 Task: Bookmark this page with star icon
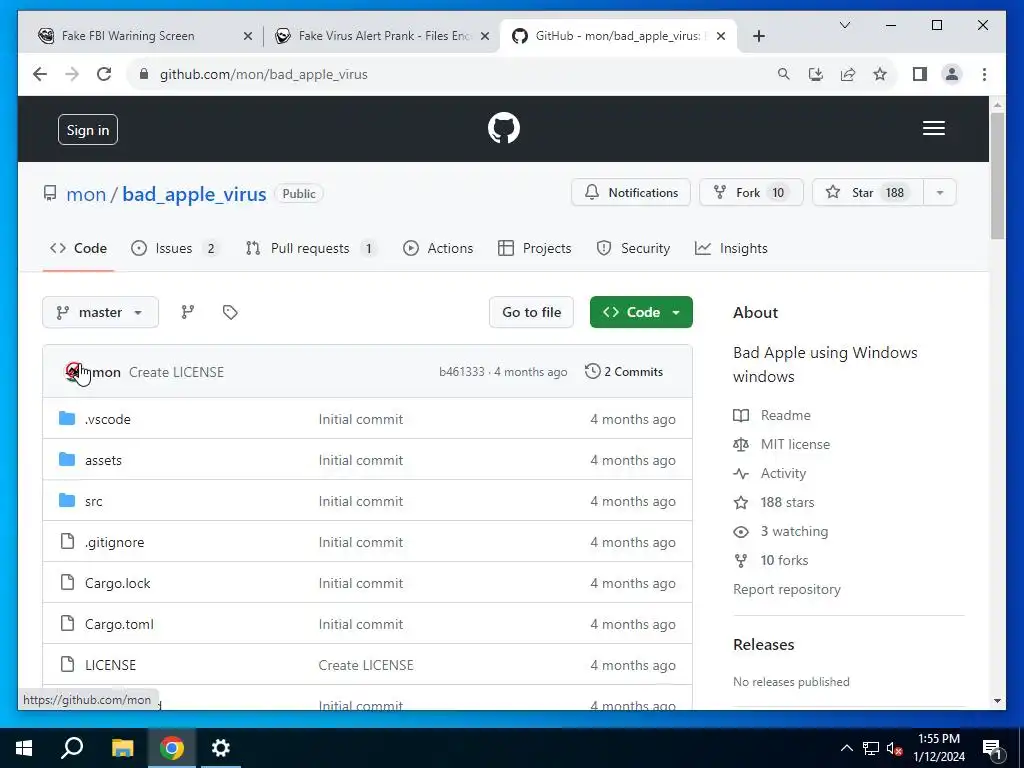(880, 74)
